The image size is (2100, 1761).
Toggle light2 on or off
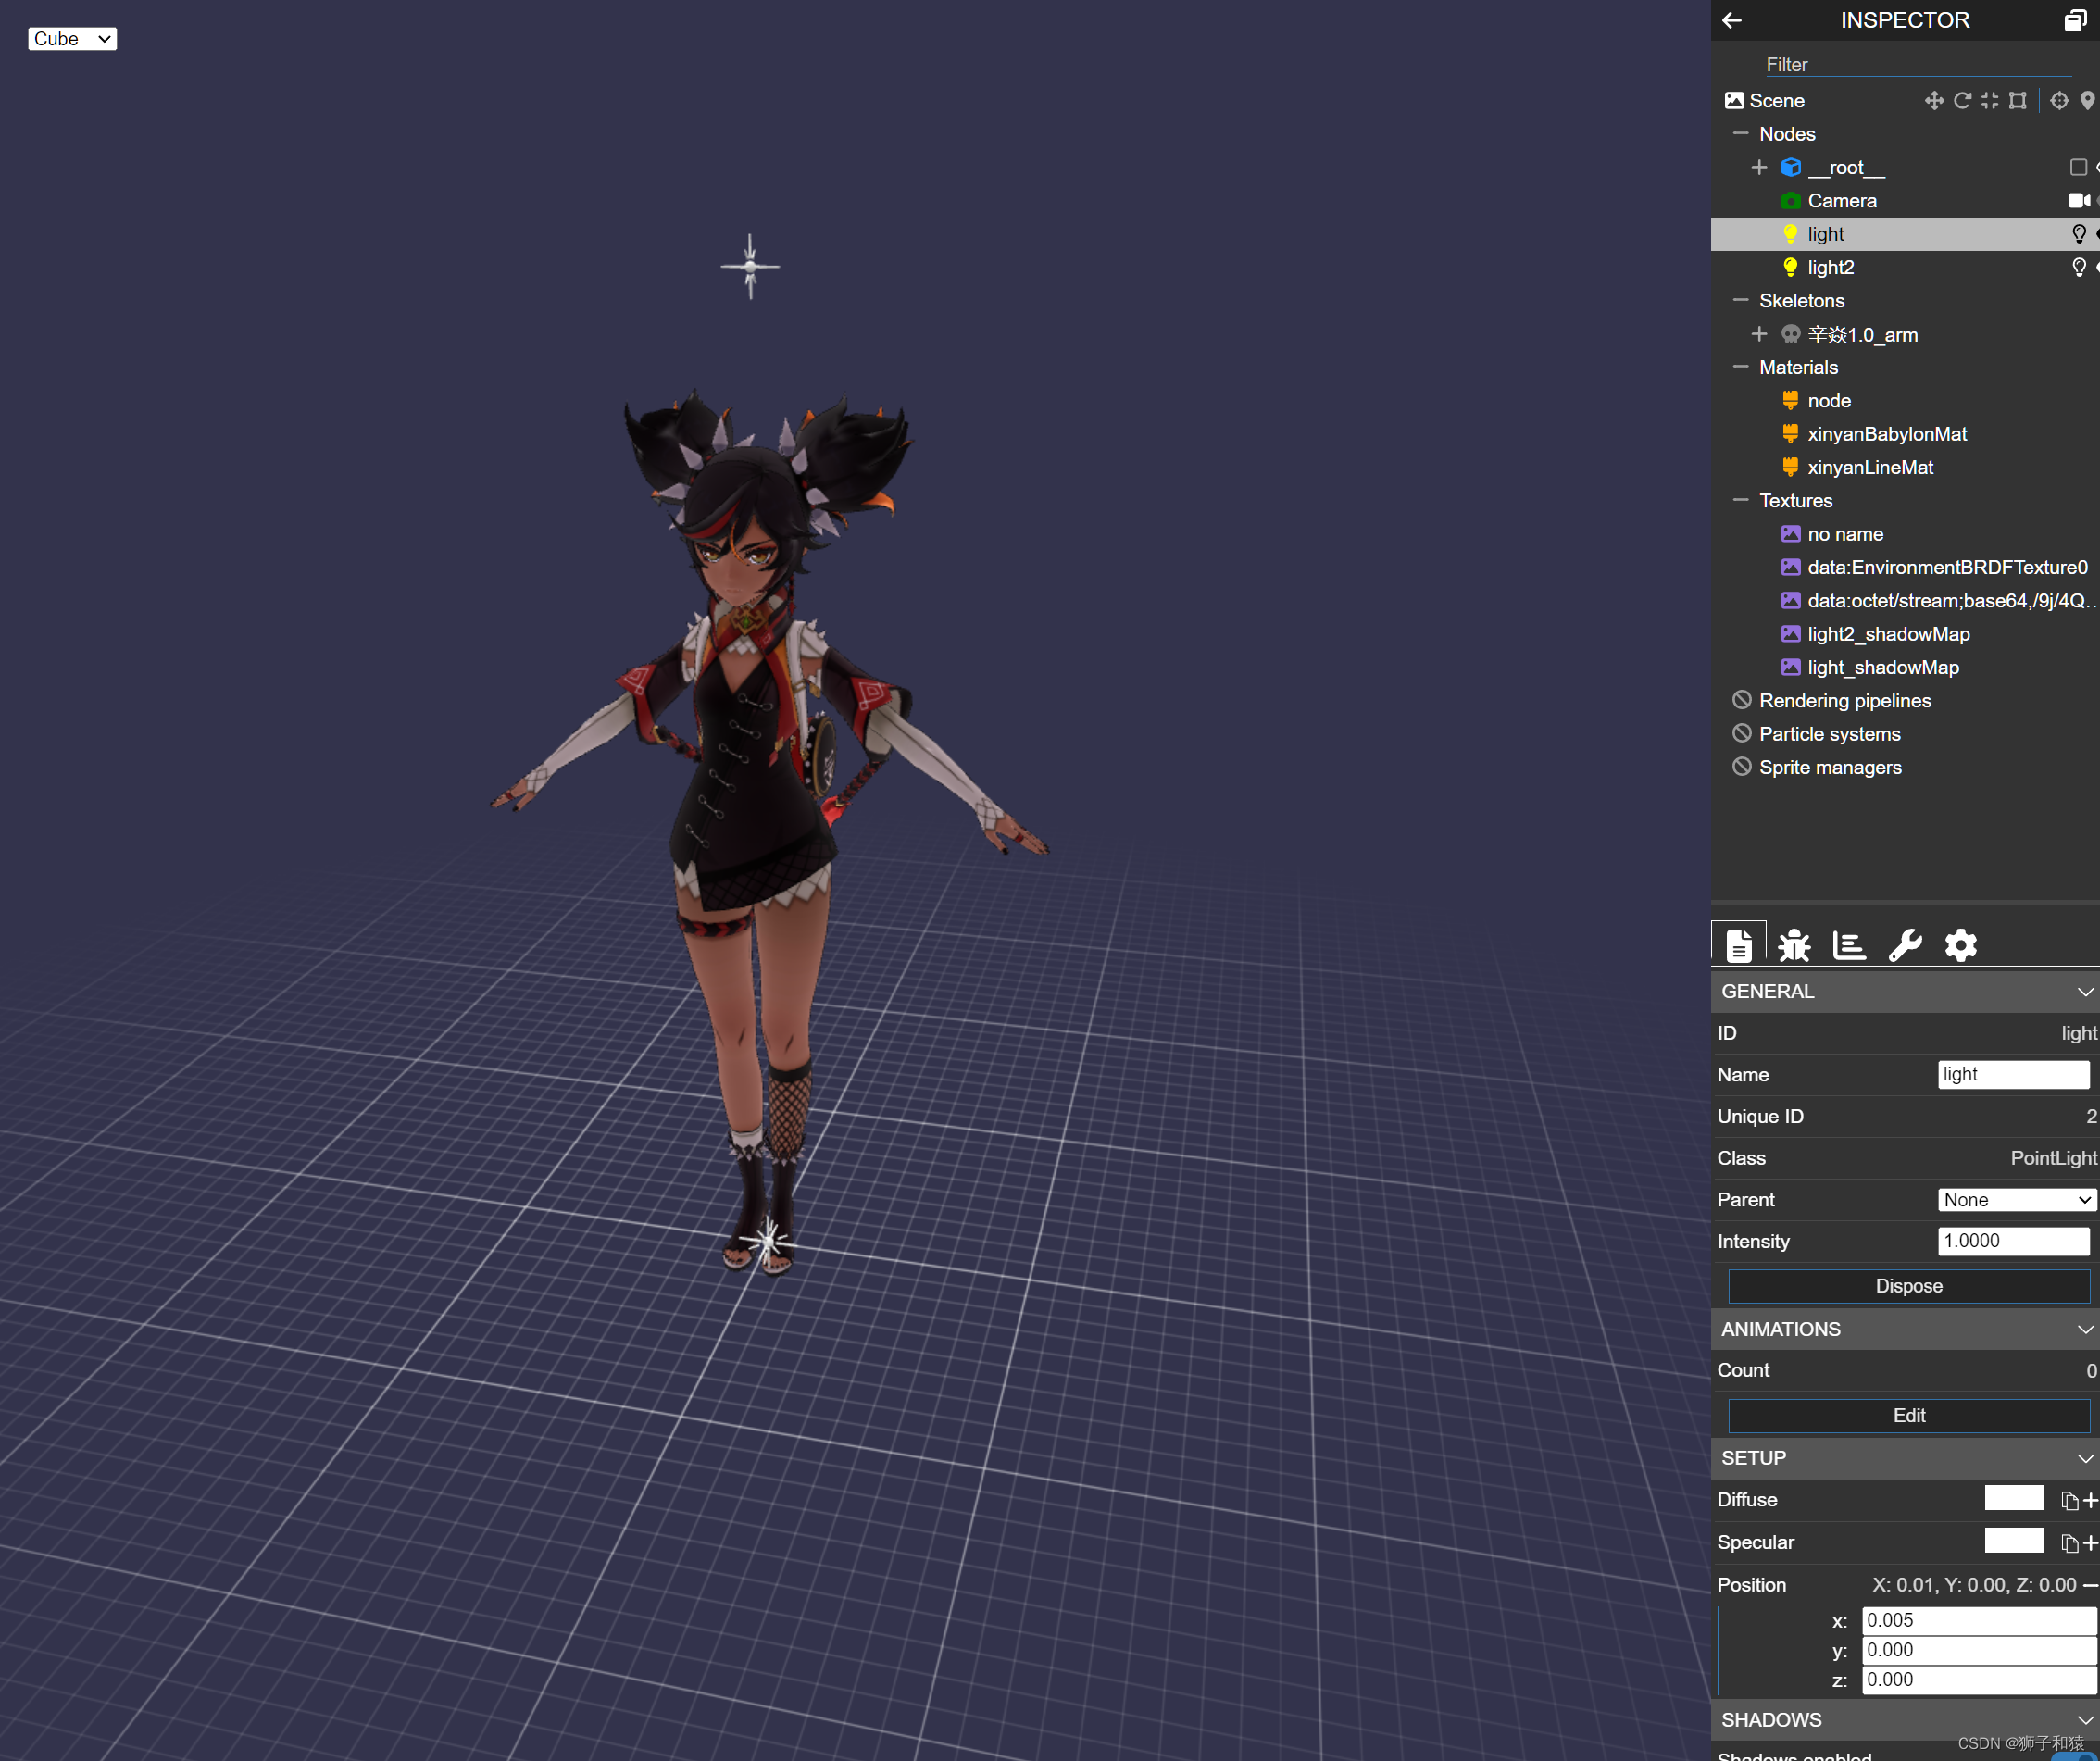2078,267
